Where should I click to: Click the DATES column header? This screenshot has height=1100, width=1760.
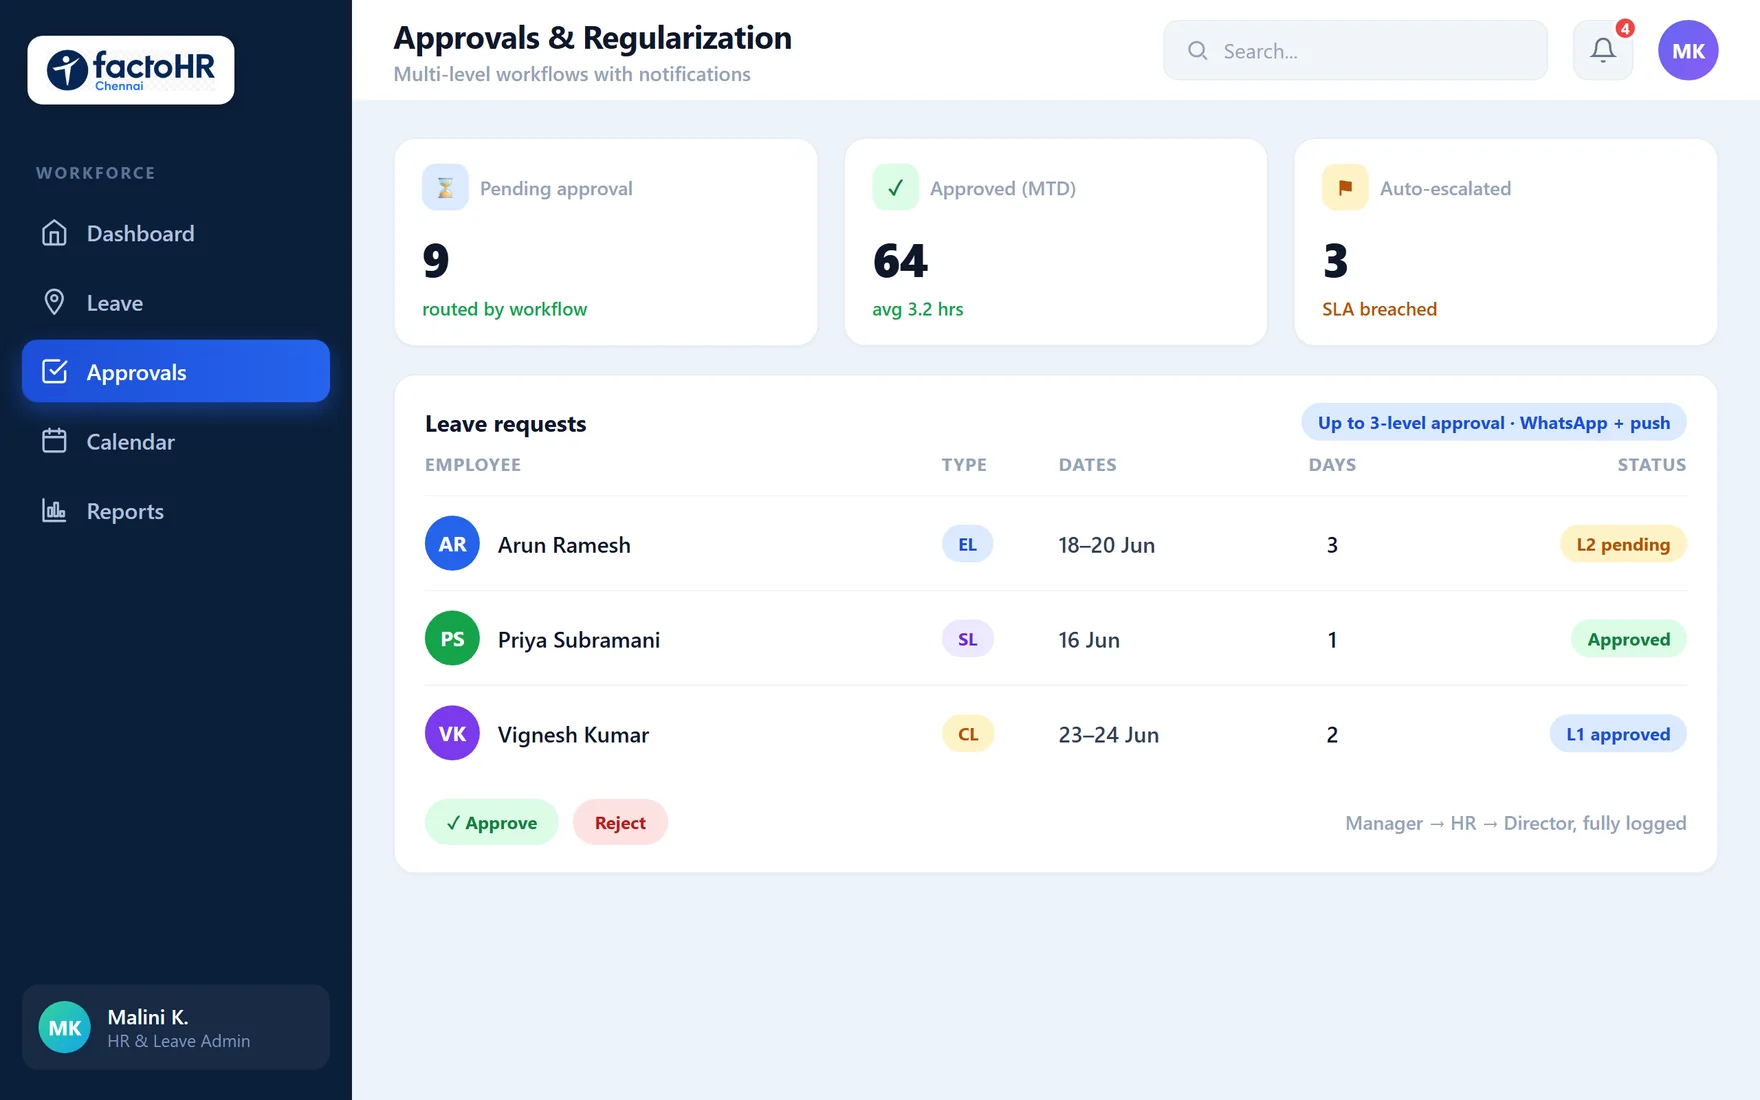tap(1088, 465)
